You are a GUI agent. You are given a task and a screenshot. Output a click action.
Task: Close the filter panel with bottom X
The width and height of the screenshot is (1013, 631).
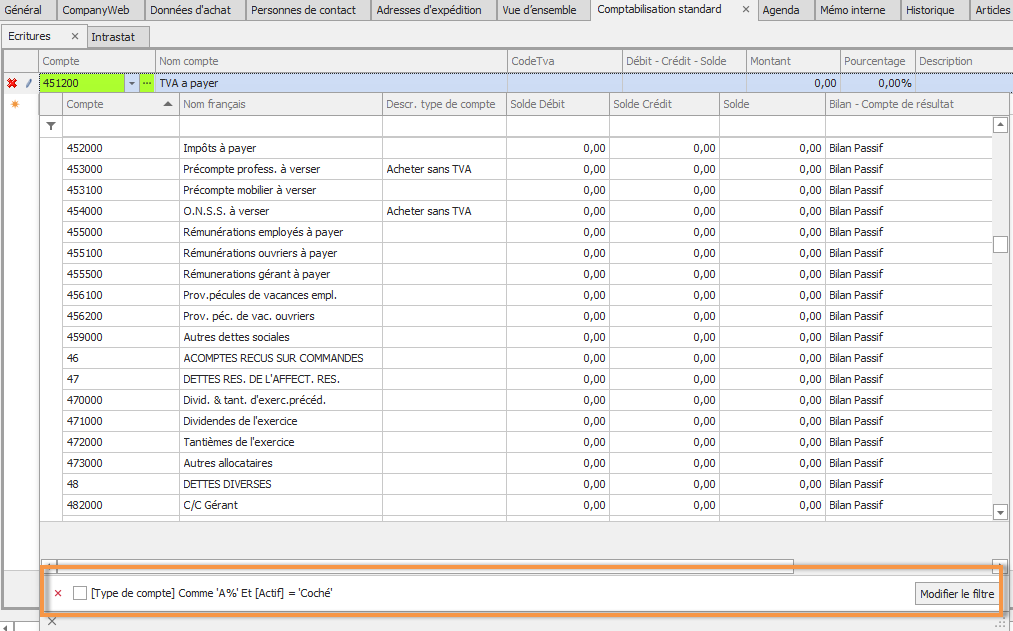click(52, 621)
